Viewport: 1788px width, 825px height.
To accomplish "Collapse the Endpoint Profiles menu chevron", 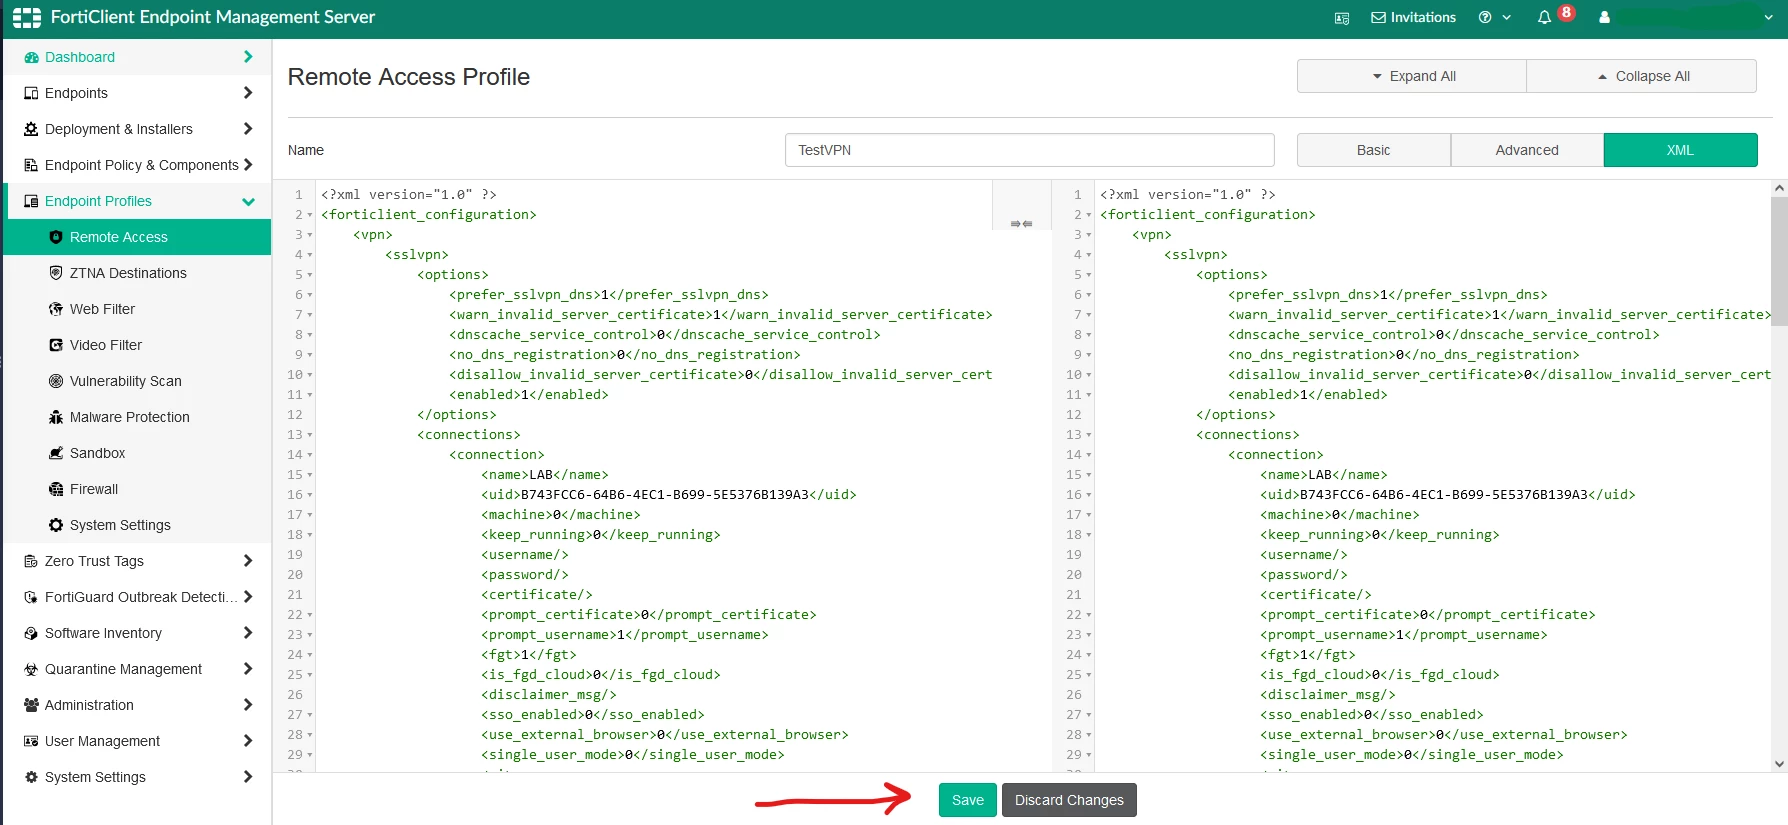I will (x=248, y=202).
